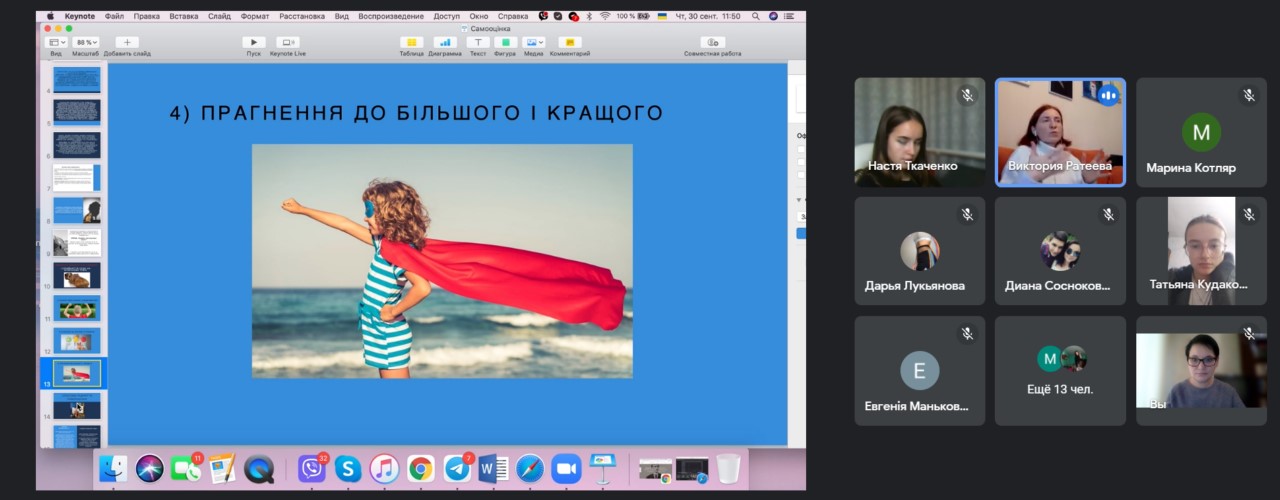Insert a table with Таблица icon
Screen dimensions: 1280x500
pos(411,43)
